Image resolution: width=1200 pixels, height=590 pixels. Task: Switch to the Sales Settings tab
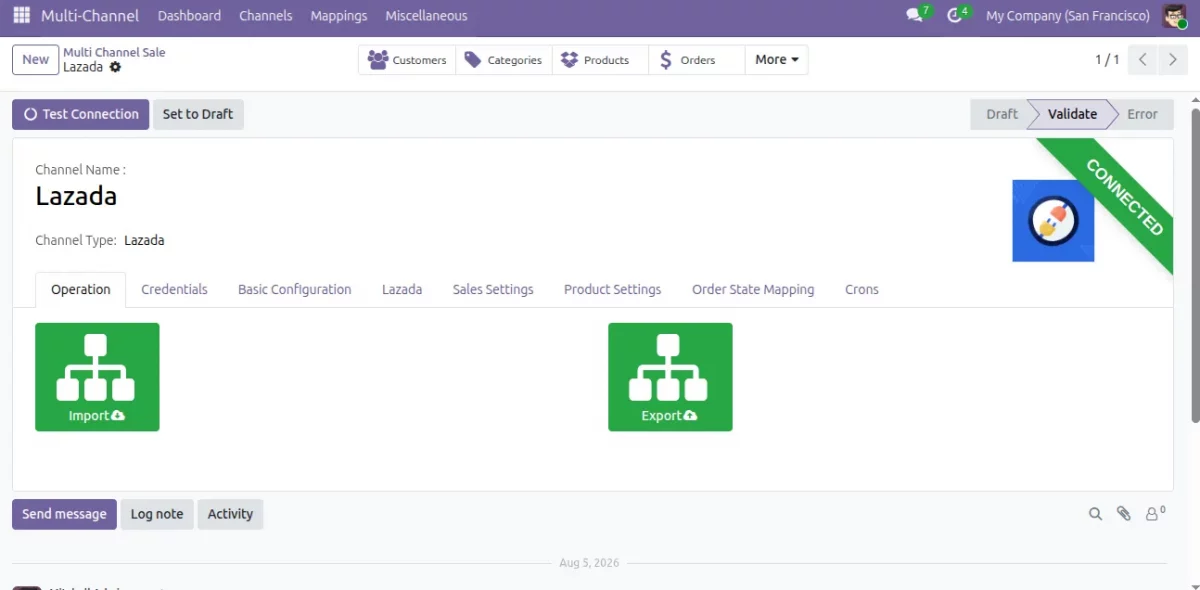pyautogui.click(x=493, y=289)
